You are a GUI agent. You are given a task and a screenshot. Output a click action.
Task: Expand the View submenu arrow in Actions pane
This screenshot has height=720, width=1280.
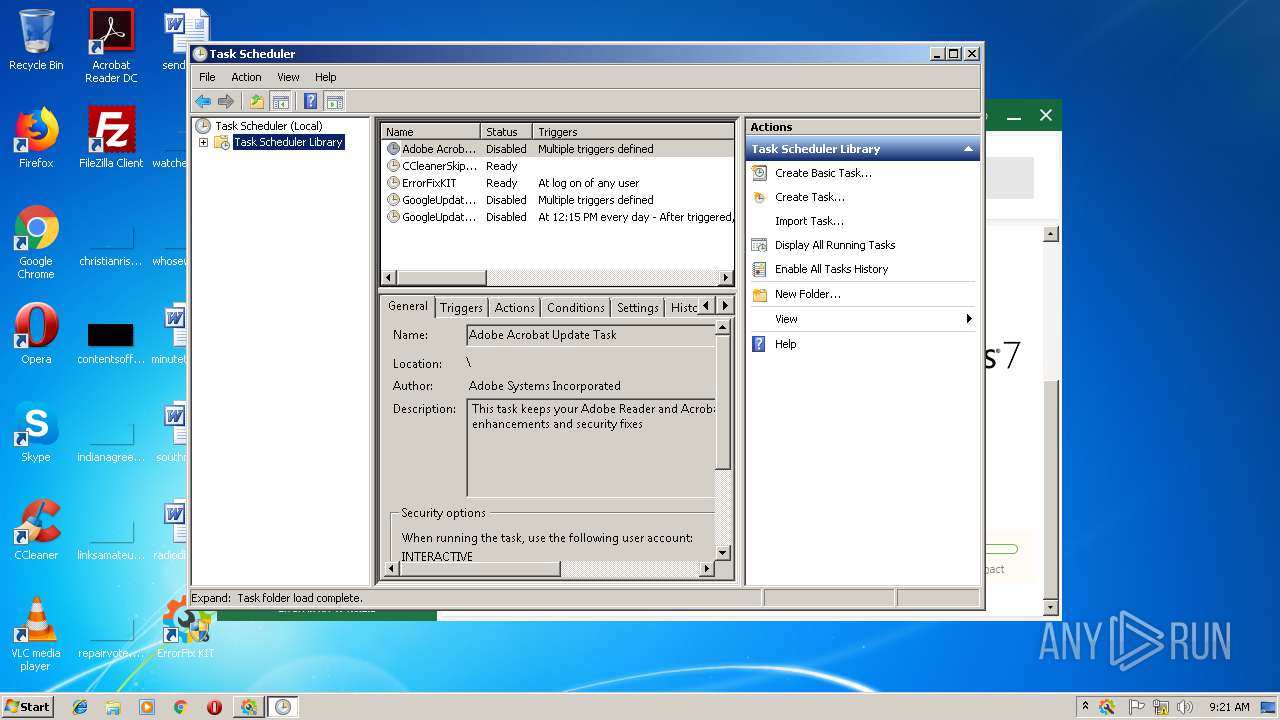pos(968,319)
